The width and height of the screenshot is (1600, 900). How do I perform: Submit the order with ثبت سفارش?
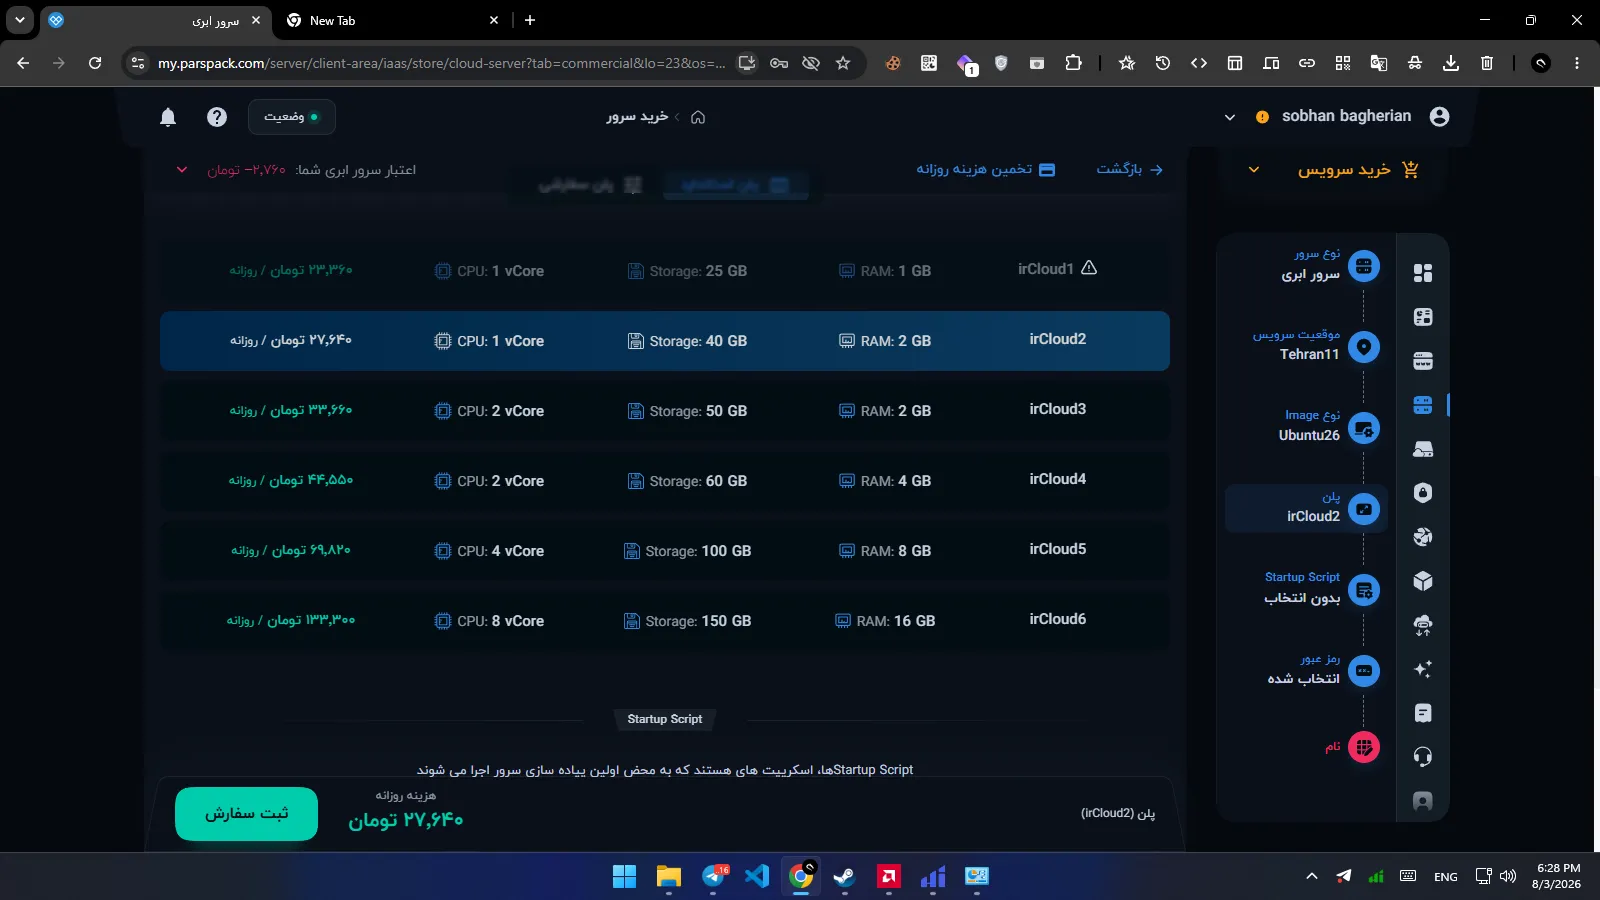coord(247,814)
